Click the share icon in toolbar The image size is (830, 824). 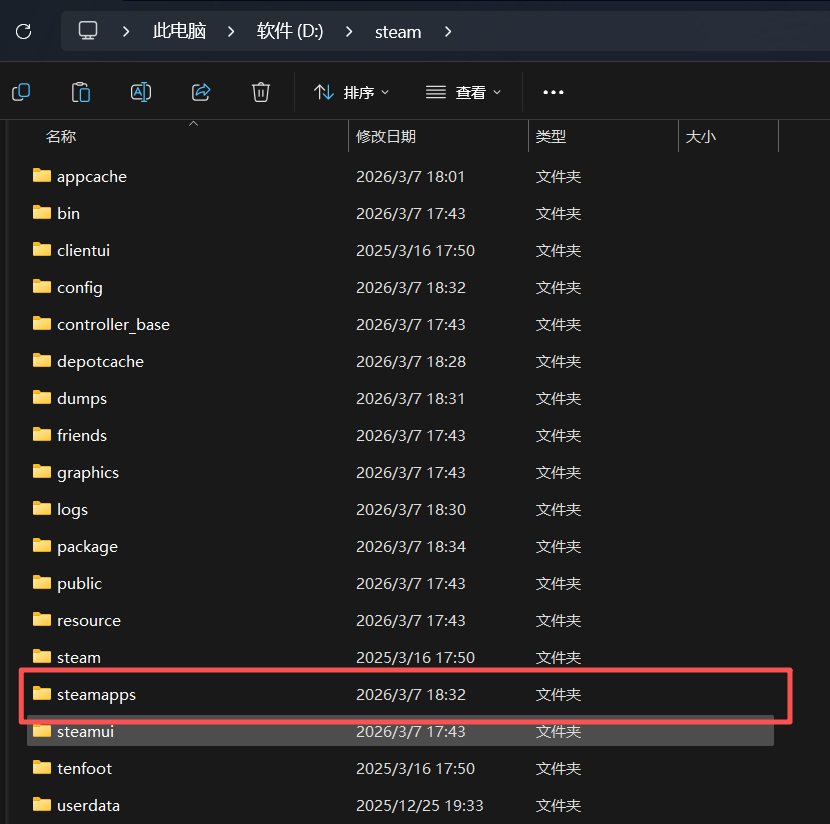(x=201, y=92)
